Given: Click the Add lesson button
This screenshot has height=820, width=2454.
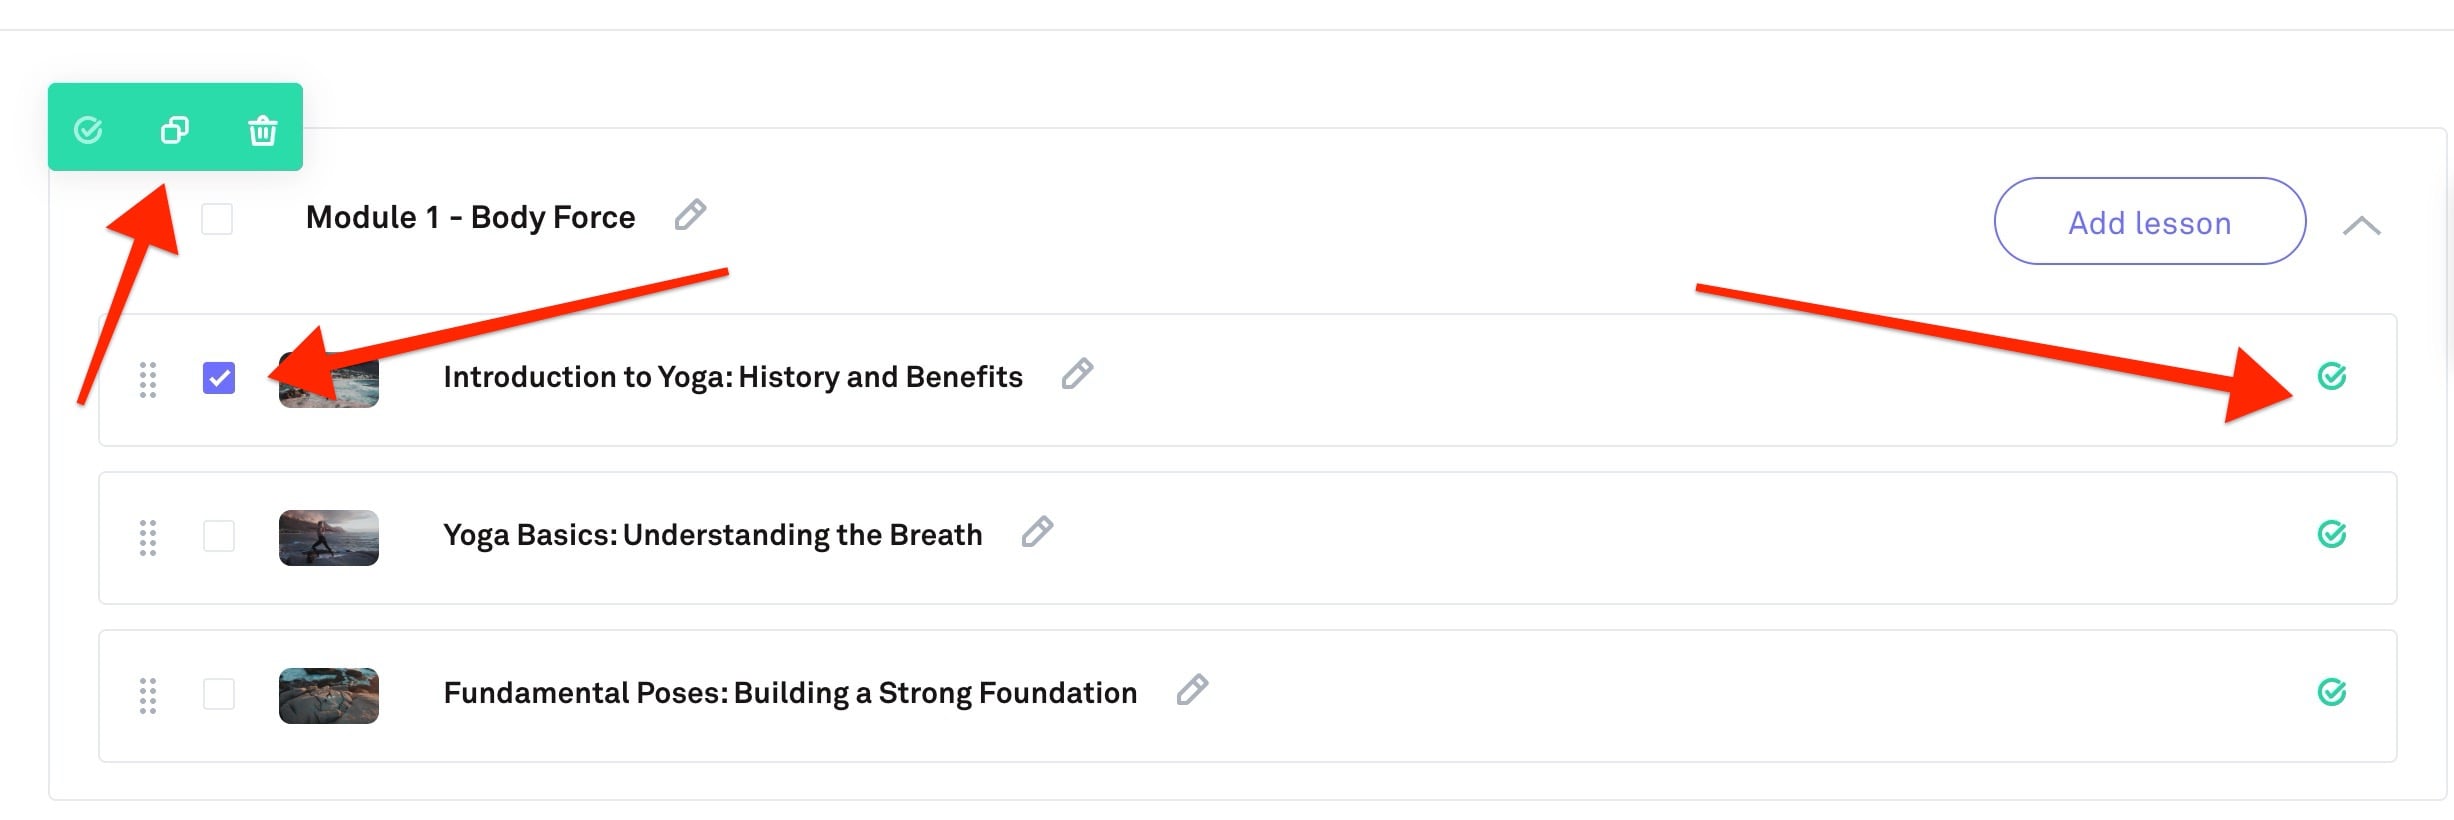Looking at the screenshot, I should (x=2149, y=222).
